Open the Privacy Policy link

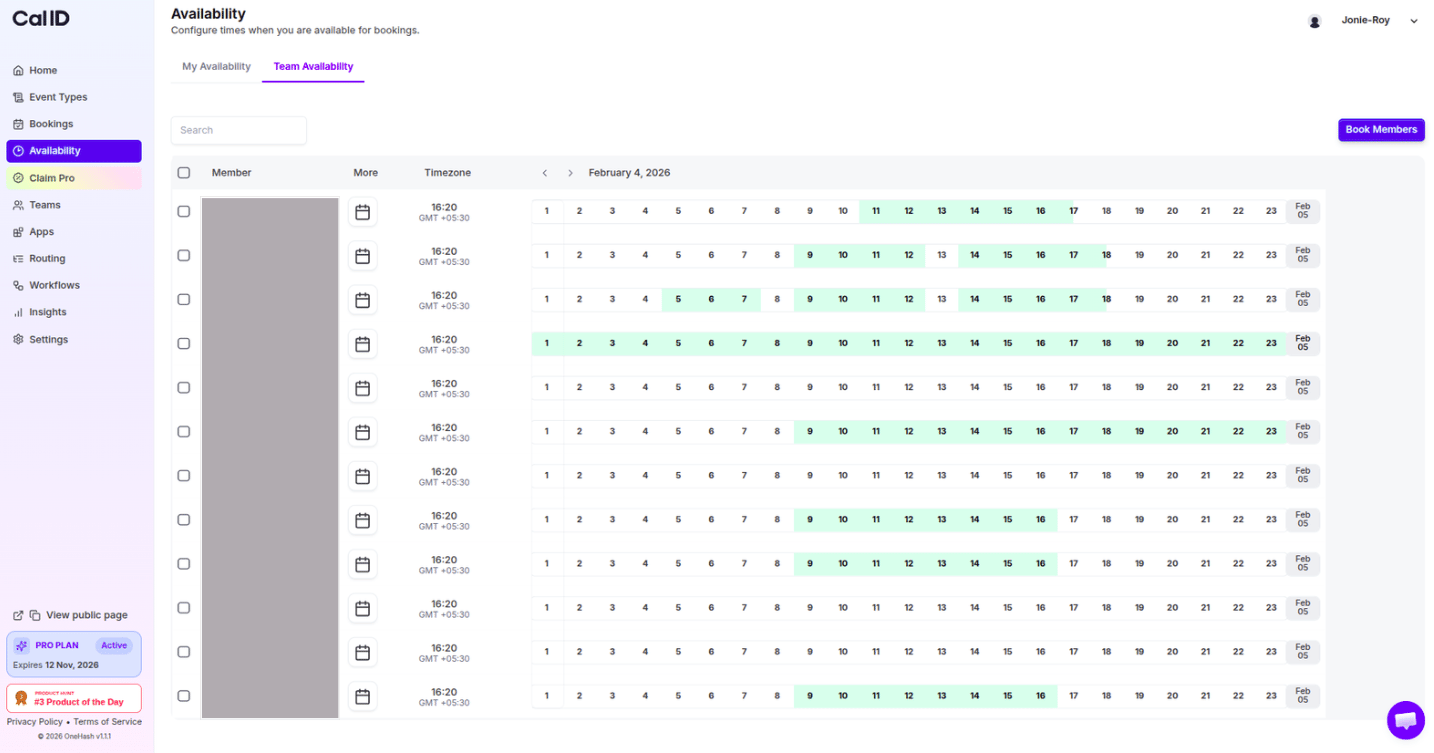pos(35,722)
